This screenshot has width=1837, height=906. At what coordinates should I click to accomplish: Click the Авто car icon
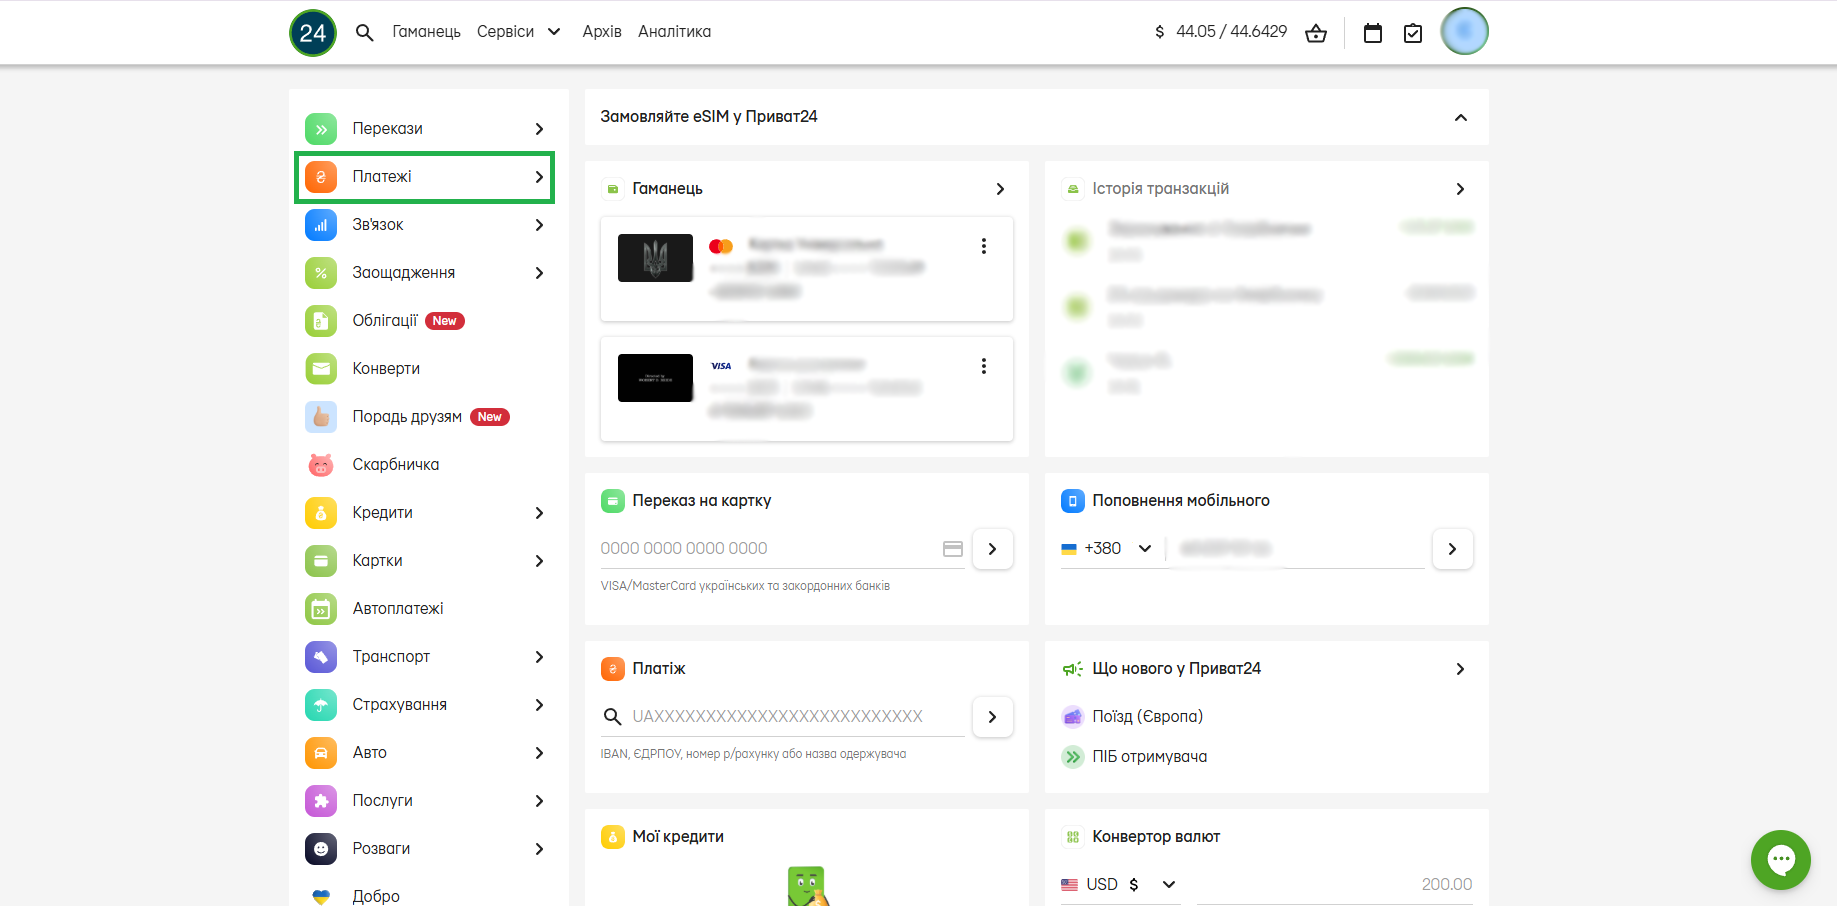pyautogui.click(x=321, y=753)
